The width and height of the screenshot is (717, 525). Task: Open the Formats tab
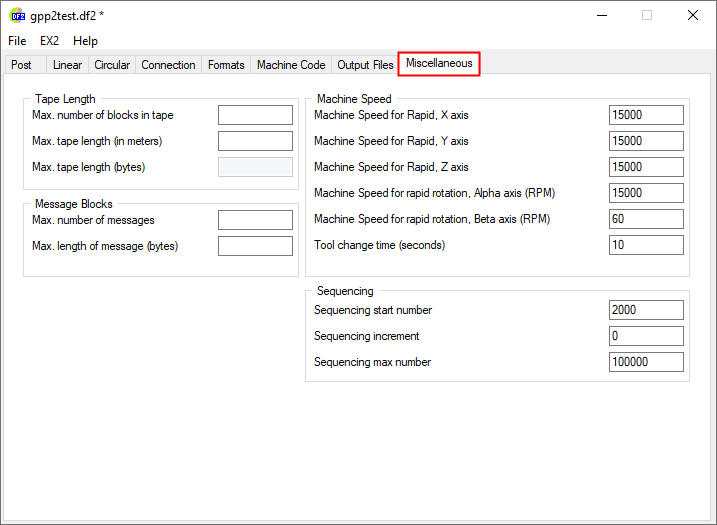click(x=226, y=65)
